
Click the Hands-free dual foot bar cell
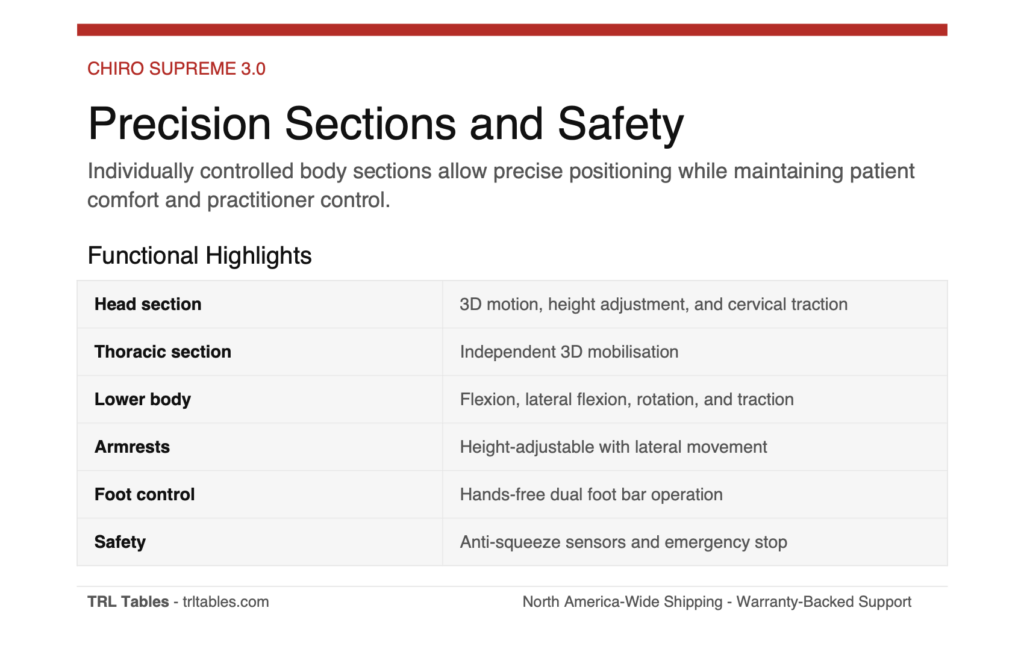(x=591, y=494)
